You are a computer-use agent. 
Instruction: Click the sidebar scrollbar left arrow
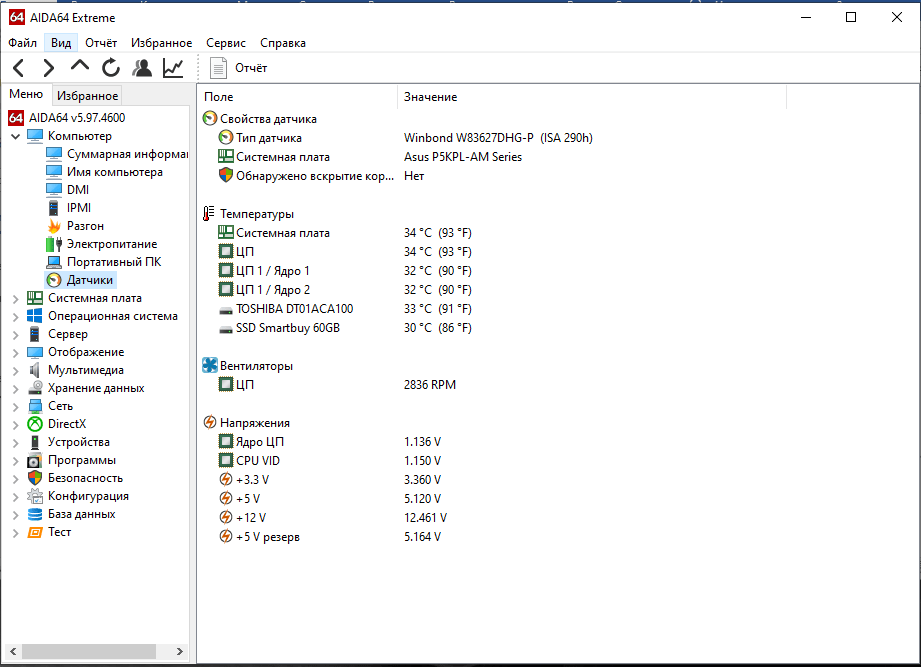click(13, 651)
